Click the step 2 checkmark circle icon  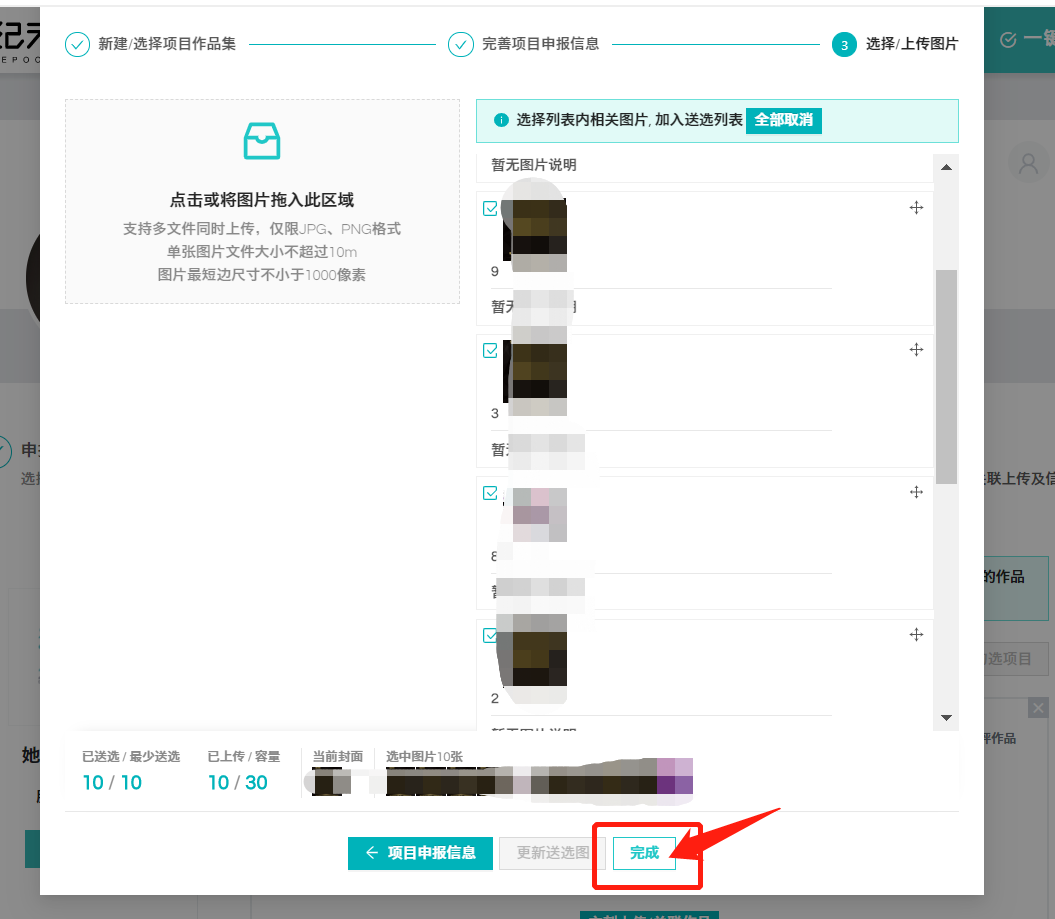click(461, 44)
